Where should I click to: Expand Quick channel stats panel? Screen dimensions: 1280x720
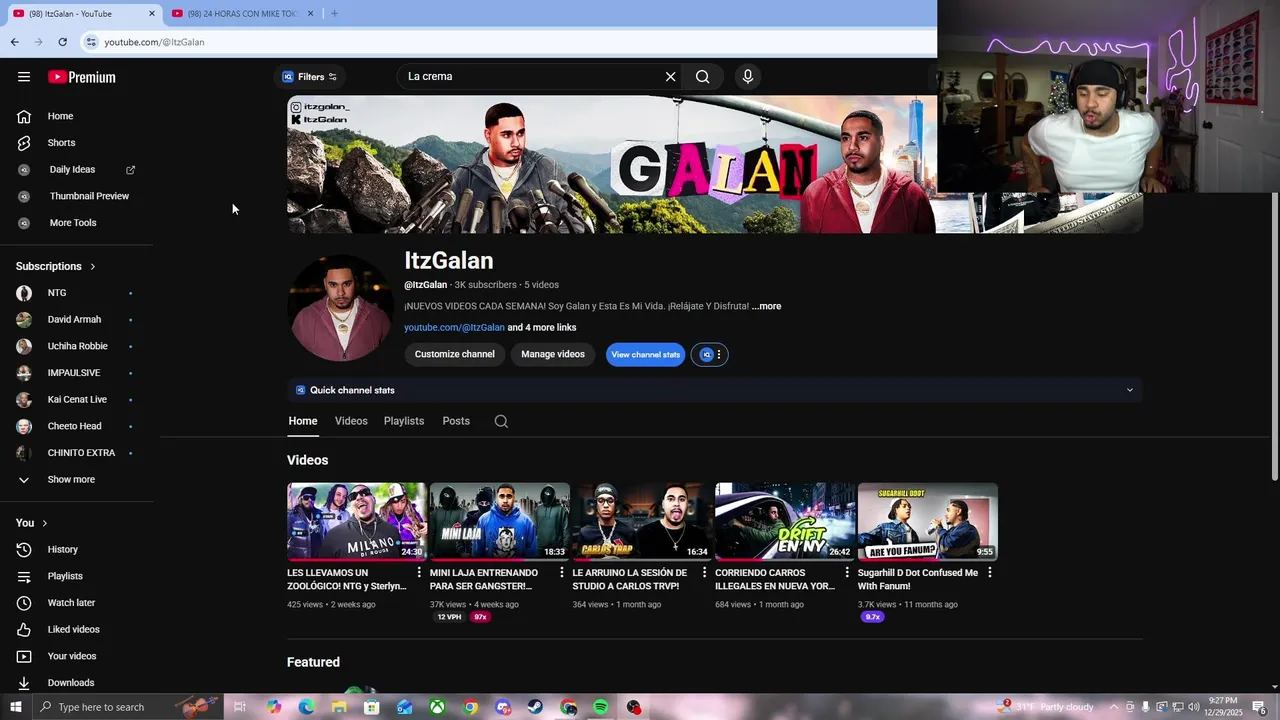(714, 390)
